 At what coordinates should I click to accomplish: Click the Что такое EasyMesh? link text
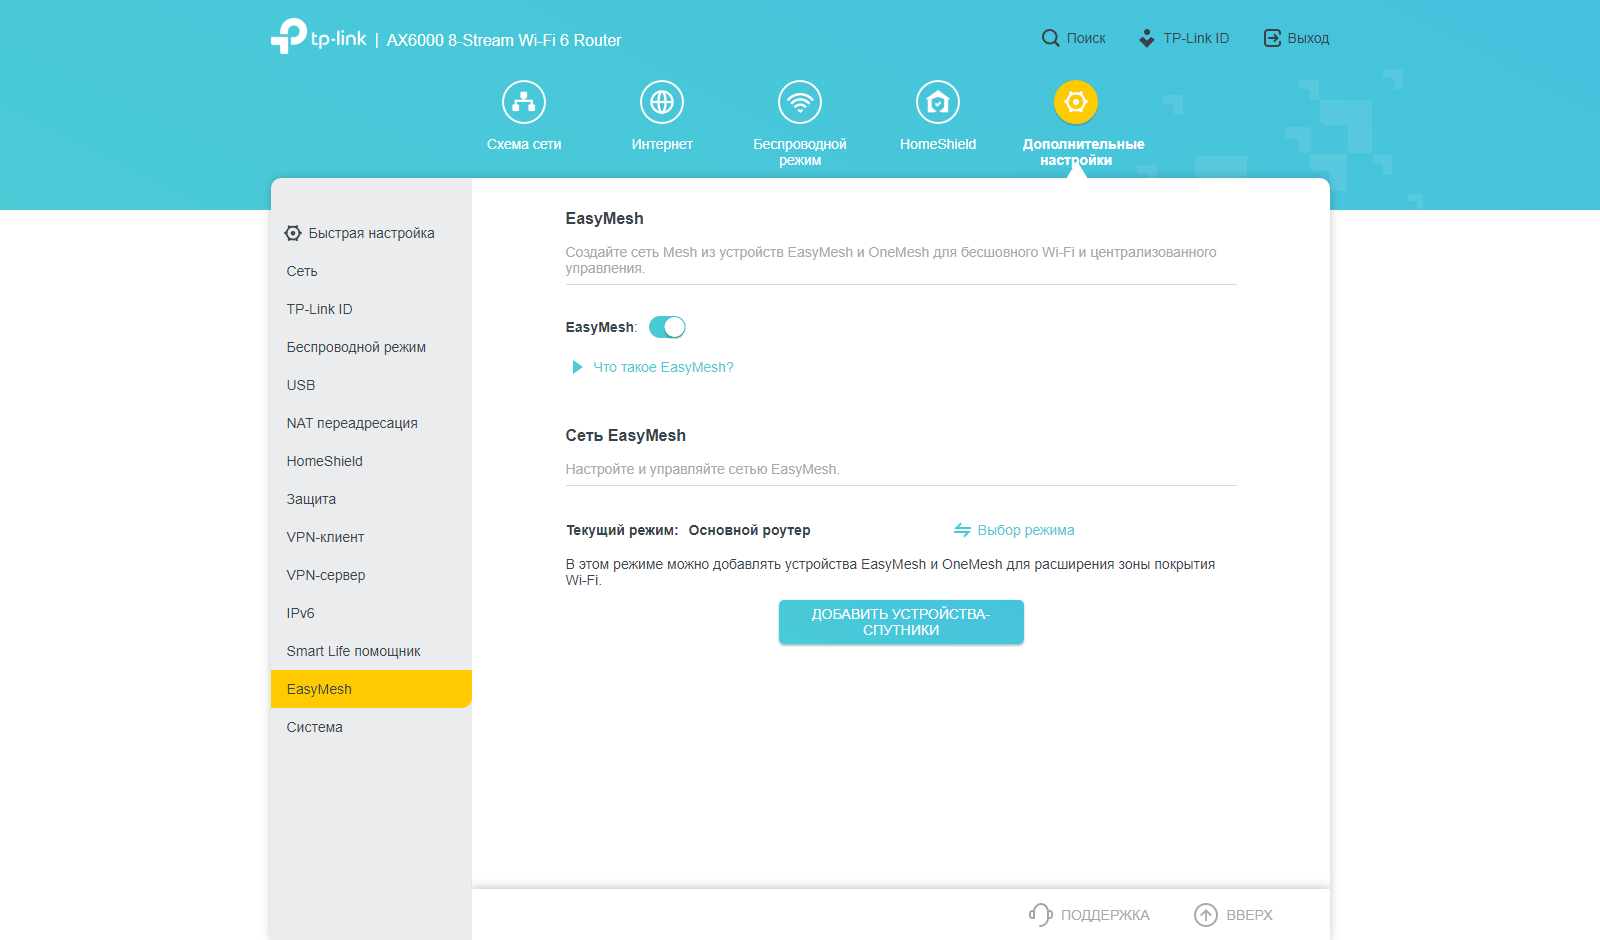pyautogui.click(x=663, y=367)
